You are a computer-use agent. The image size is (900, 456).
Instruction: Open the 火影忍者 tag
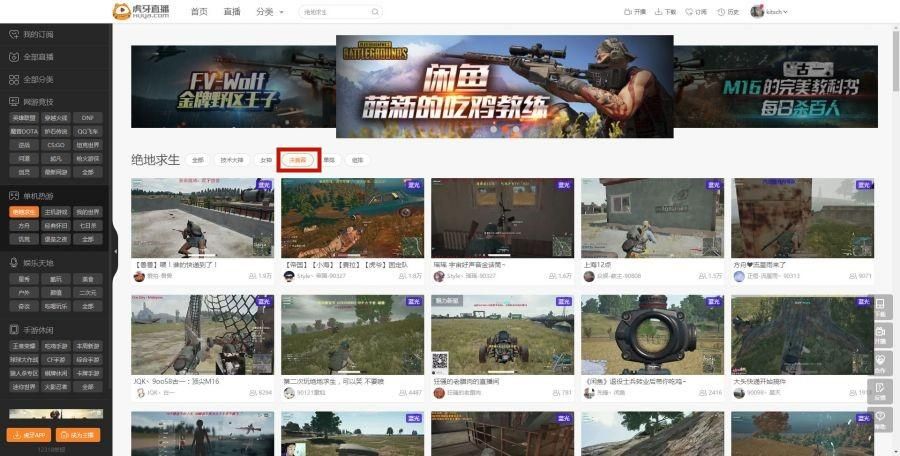tap(56, 387)
